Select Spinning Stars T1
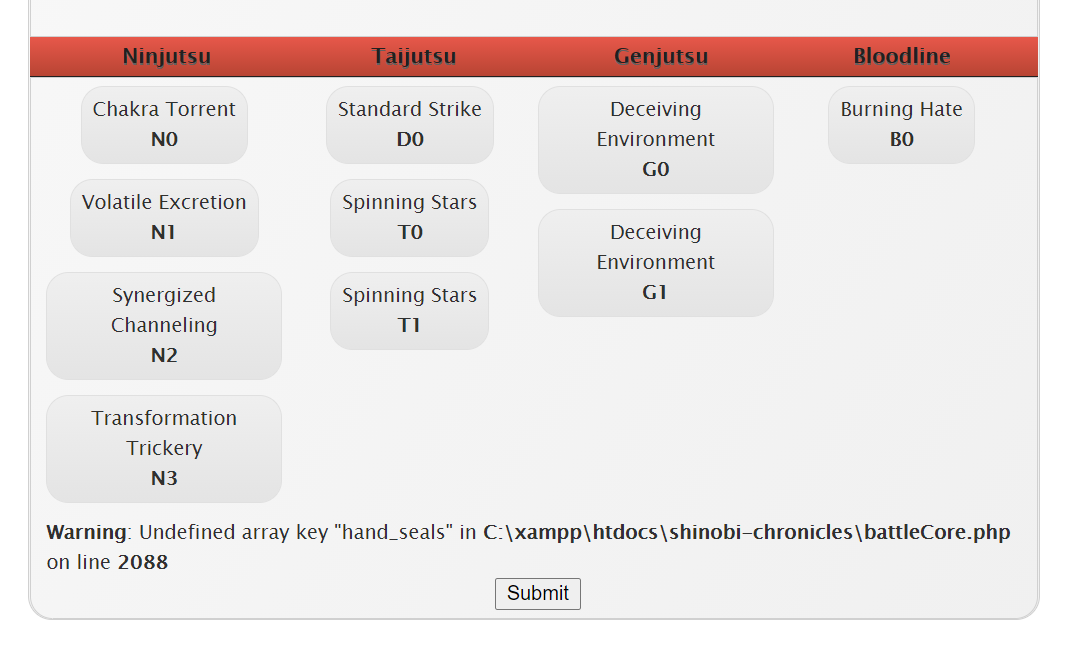 tap(409, 310)
